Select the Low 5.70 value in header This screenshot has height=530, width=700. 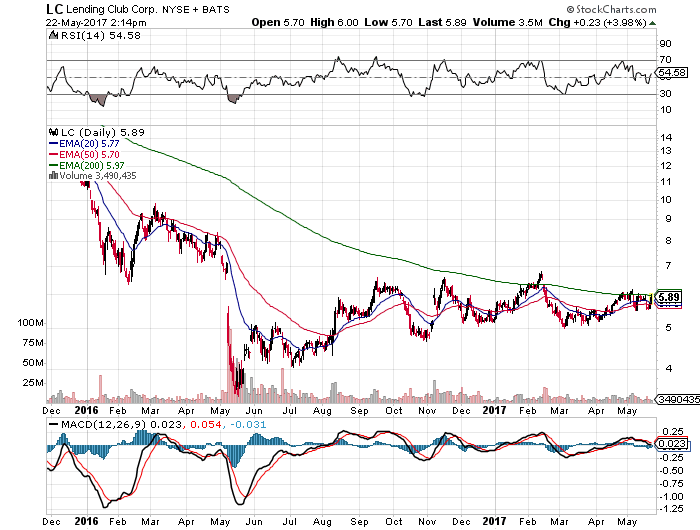(x=388, y=22)
